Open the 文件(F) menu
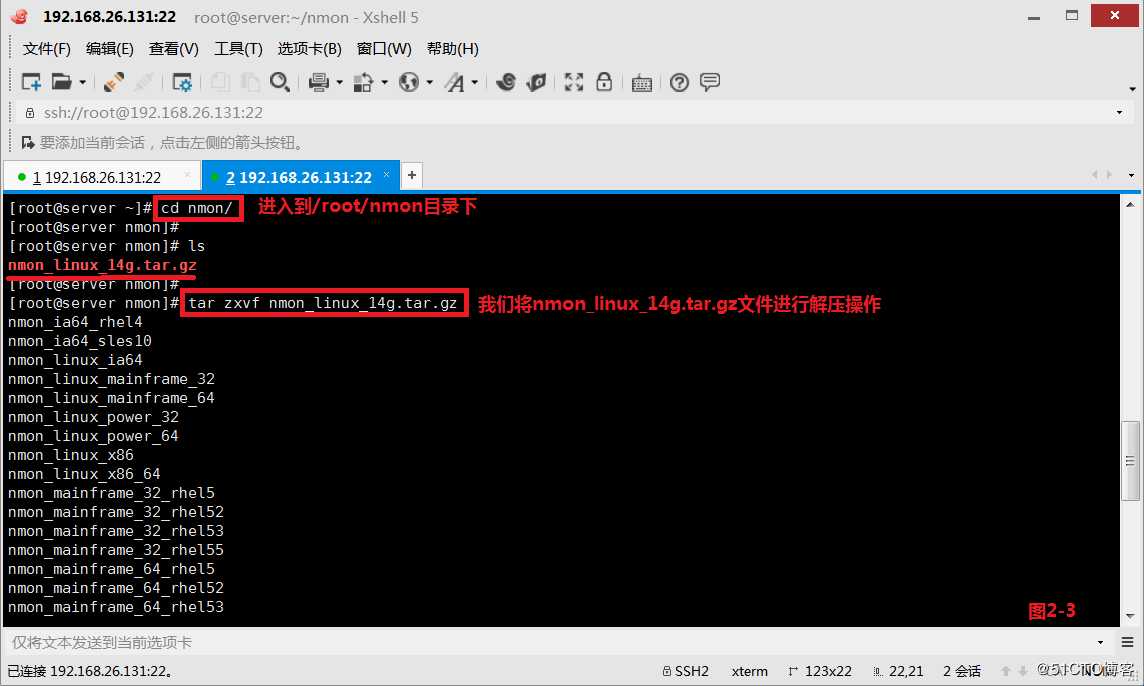 pyautogui.click(x=47, y=49)
